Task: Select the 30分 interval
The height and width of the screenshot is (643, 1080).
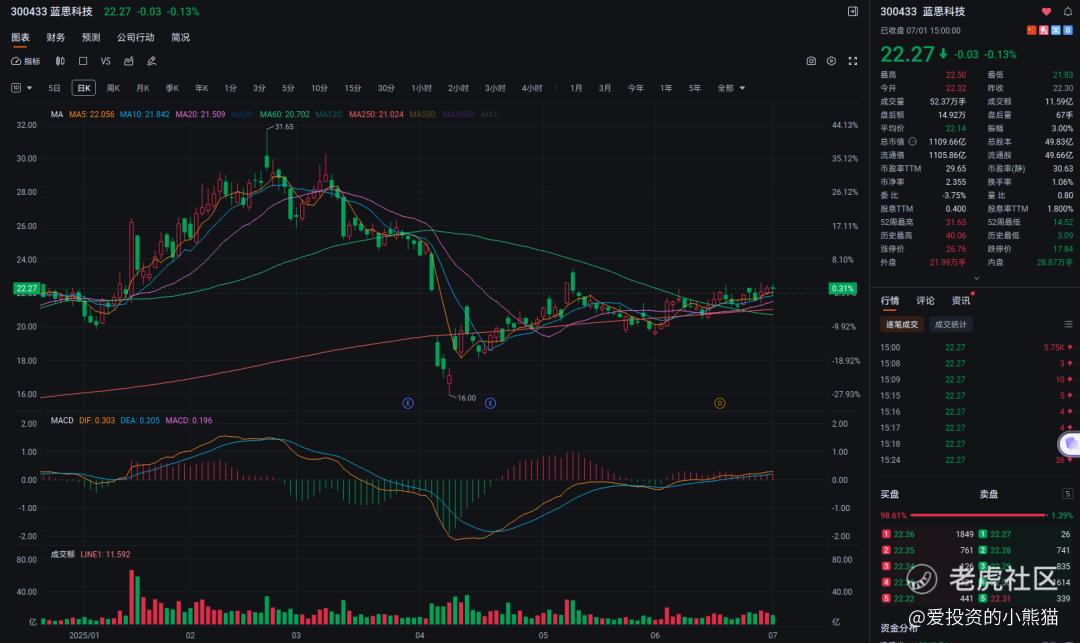Action: pos(386,88)
